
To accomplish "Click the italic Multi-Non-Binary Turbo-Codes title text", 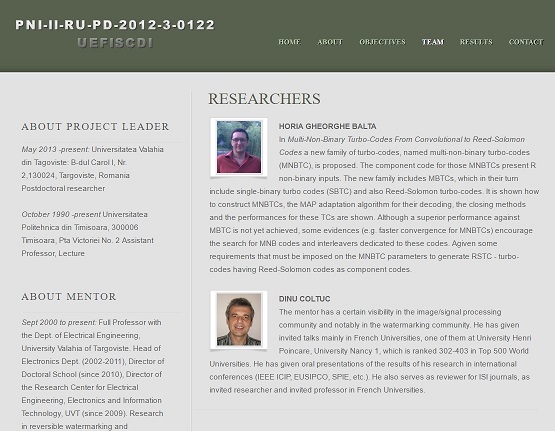I will (402, 146).
